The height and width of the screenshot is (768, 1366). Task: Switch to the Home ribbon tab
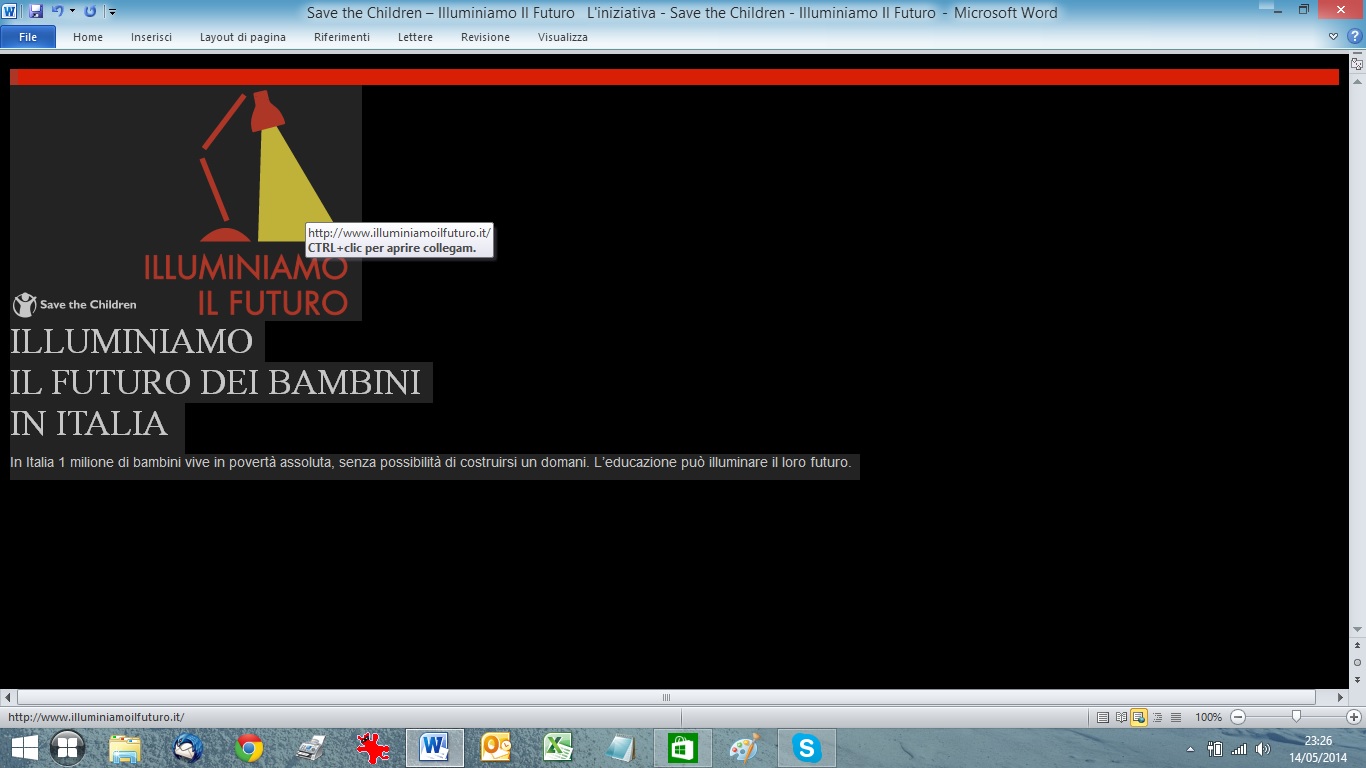pyautogui.click(x=88, y=37)
